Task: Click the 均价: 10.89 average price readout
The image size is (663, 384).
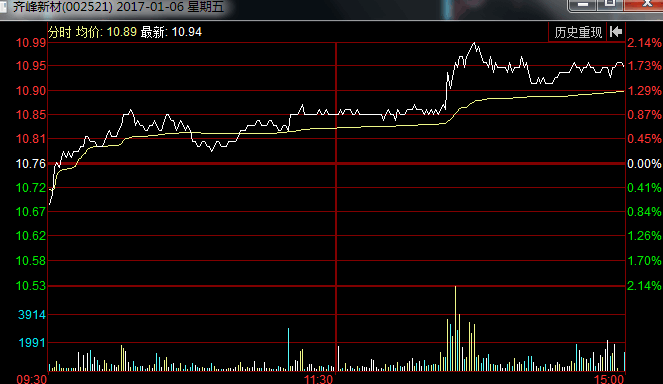Action: click(x=106, y=32)
